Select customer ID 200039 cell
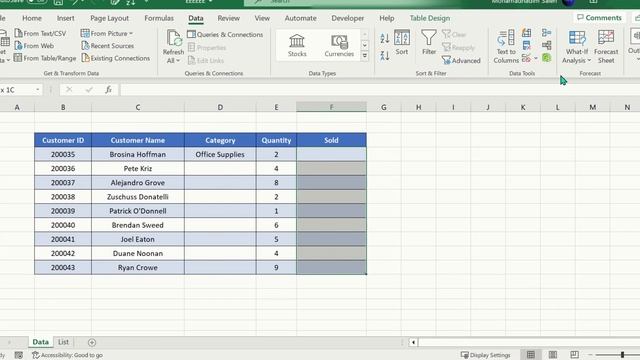Image resolution: width=640 pixels, height=360 pixels. coord(63,211)
